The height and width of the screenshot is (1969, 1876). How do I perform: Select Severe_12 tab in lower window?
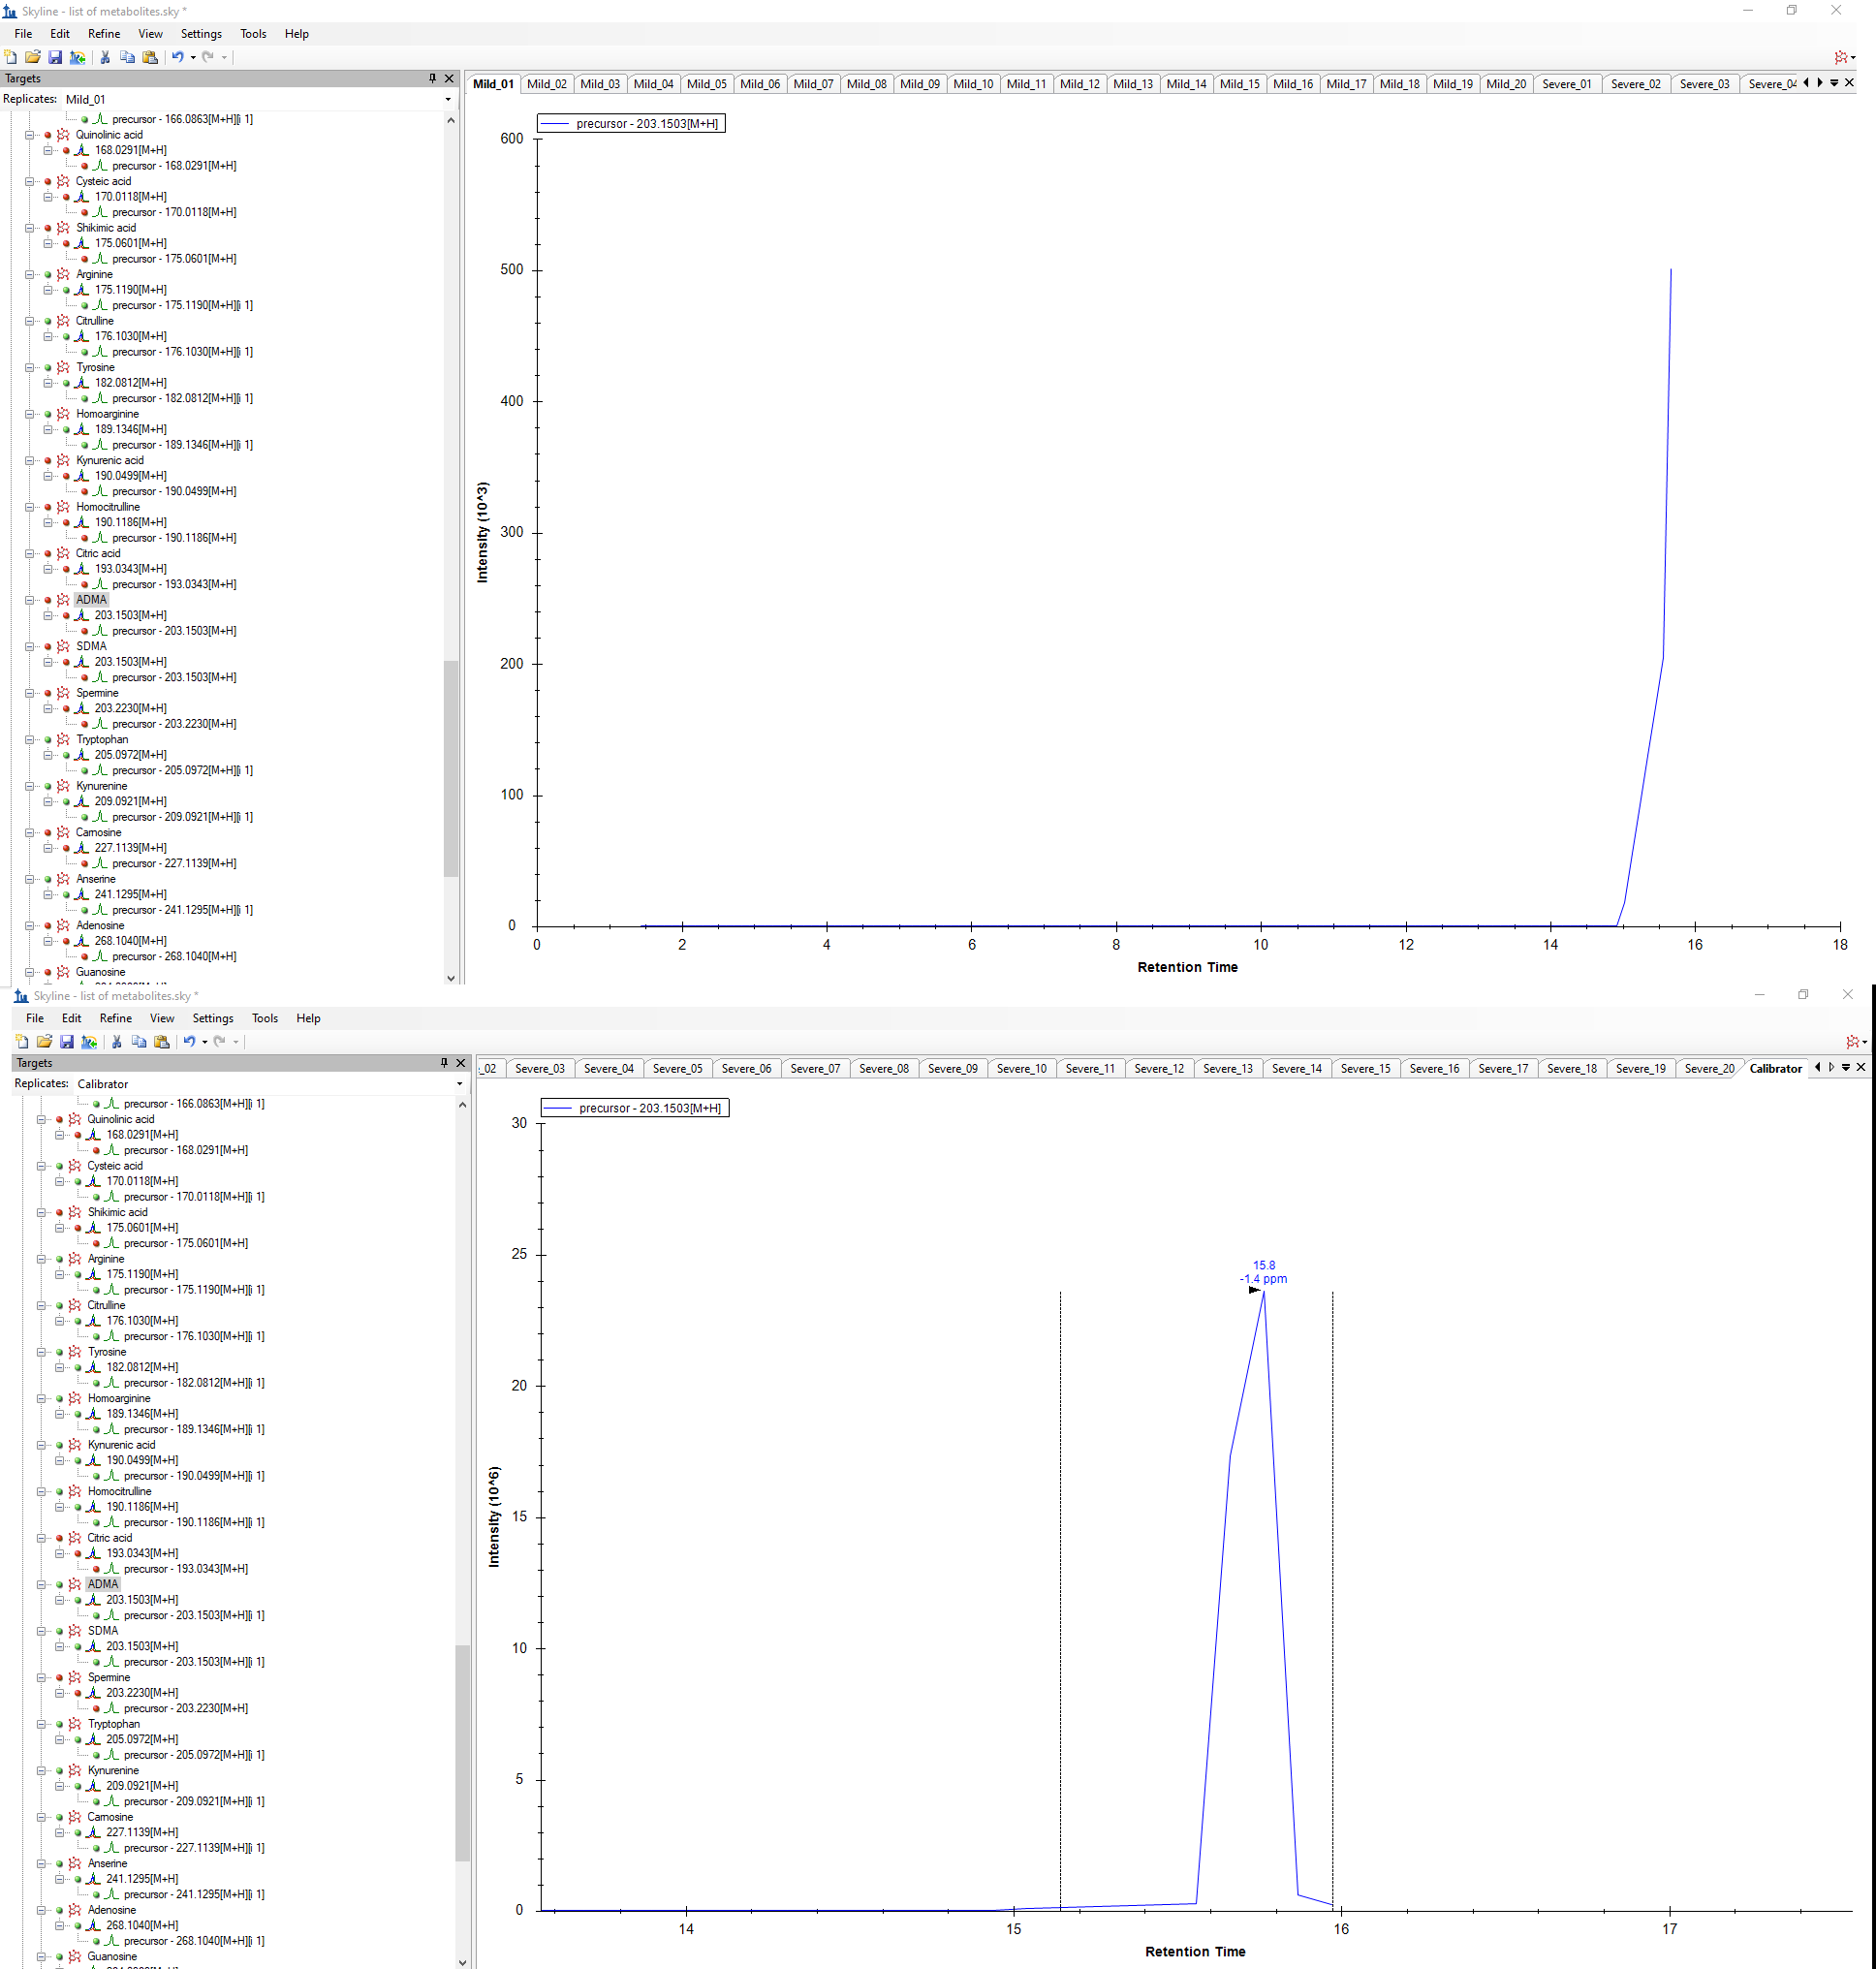click(x=1158, y=1069)
